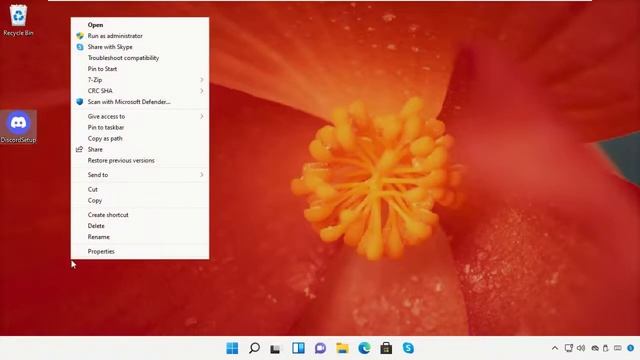Image resolution: width=640 pixels, height=360 pixels.
Task: Select the DiscordSetup desktop icon
Action: coord(18,127)
